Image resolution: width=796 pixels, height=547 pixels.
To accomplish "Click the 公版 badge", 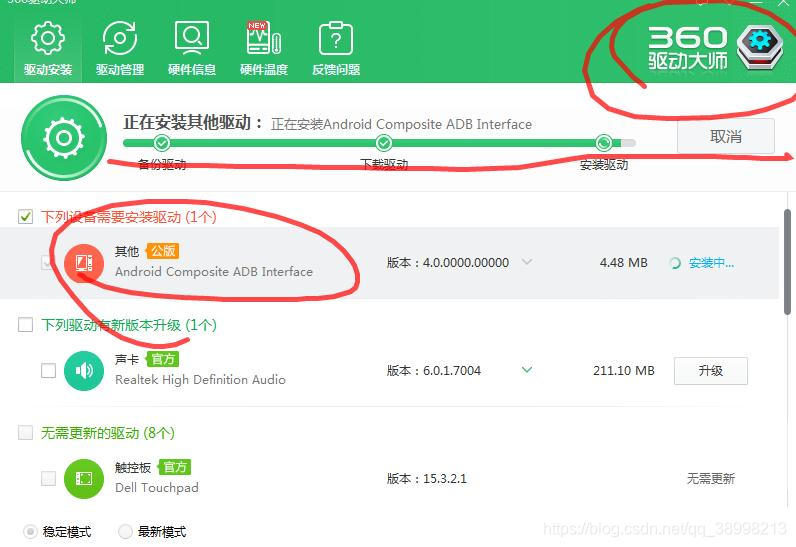I will tap(163, 251).
